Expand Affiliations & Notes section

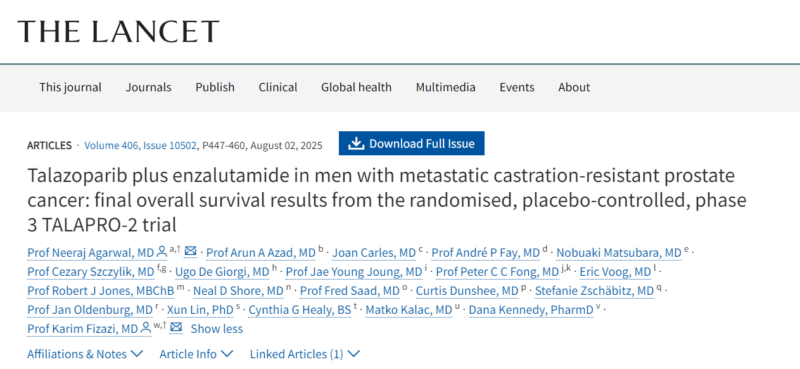pyautogui.click(x=85, y=354)
